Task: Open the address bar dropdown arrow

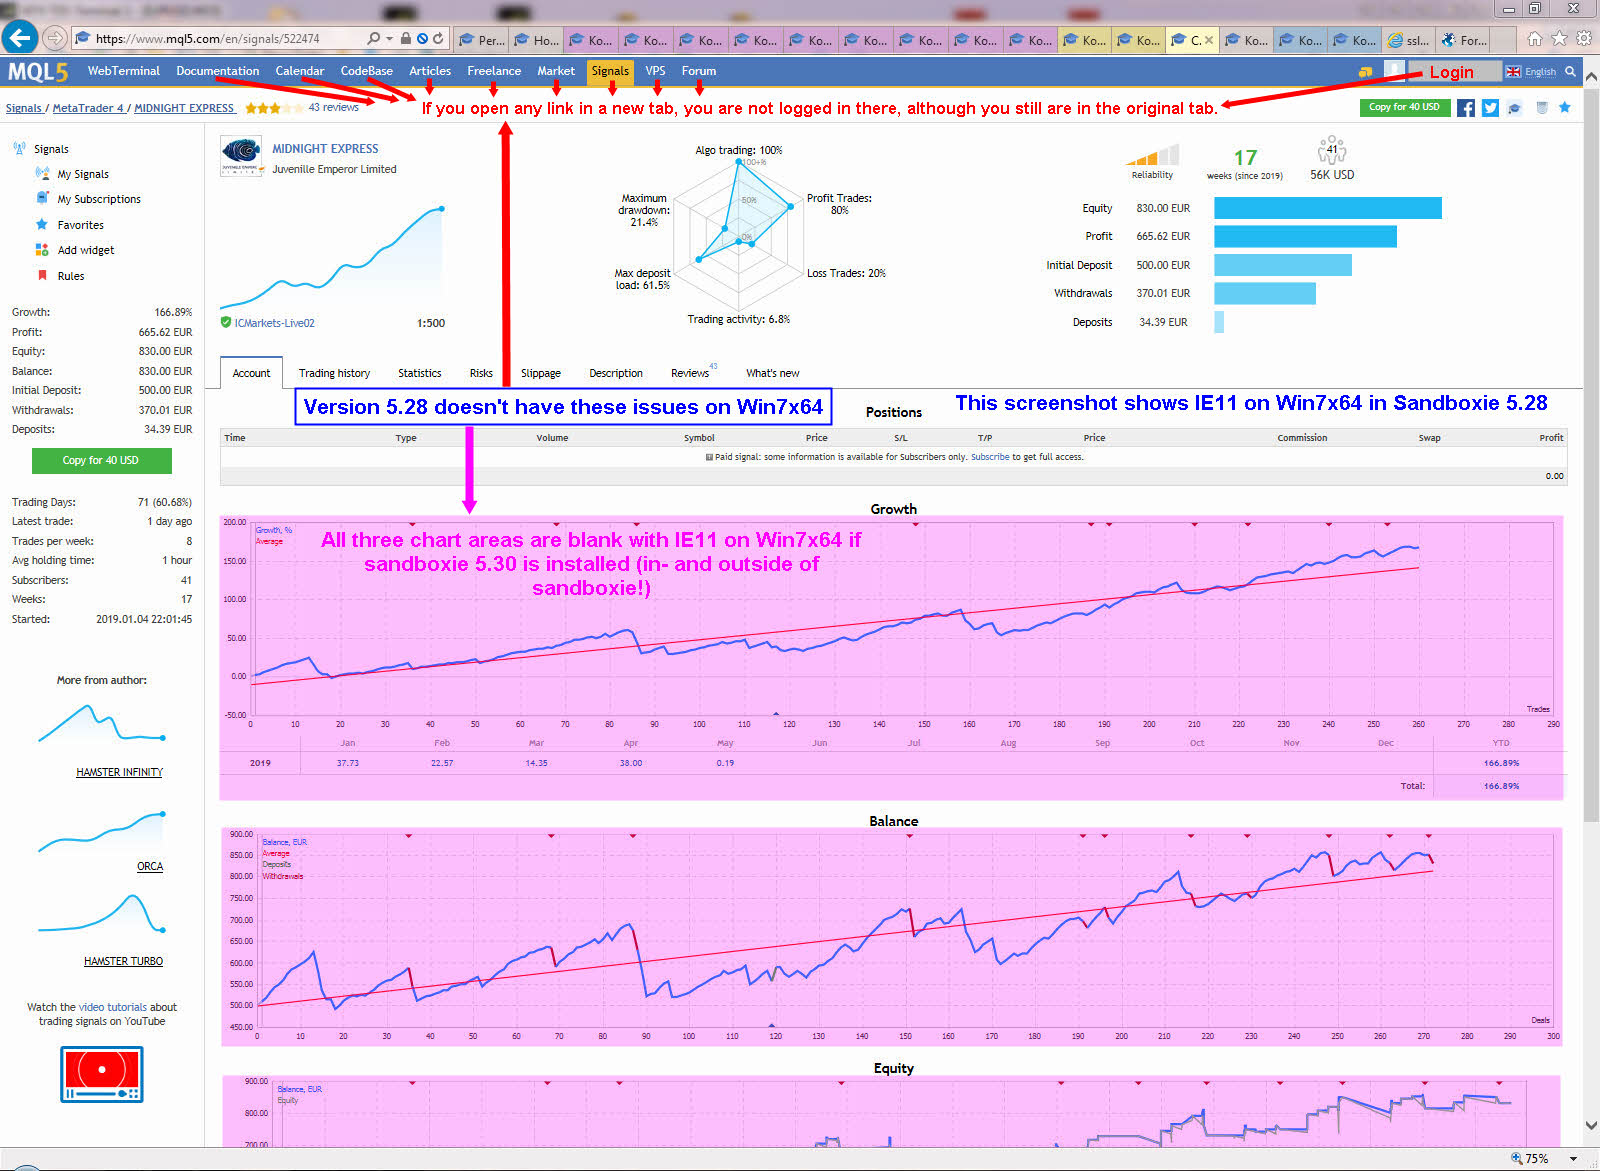Action: click(x=389, y=38)
